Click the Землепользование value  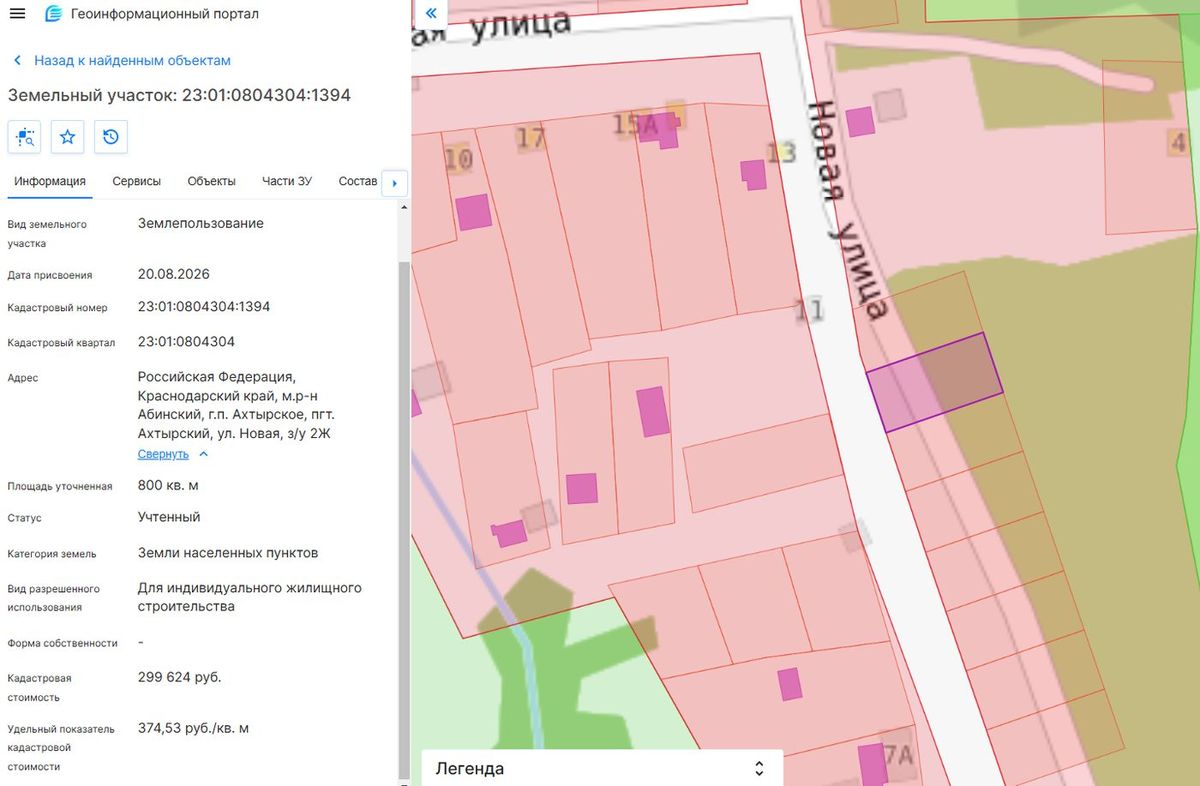pyautogui.click(x=201, y=223)
